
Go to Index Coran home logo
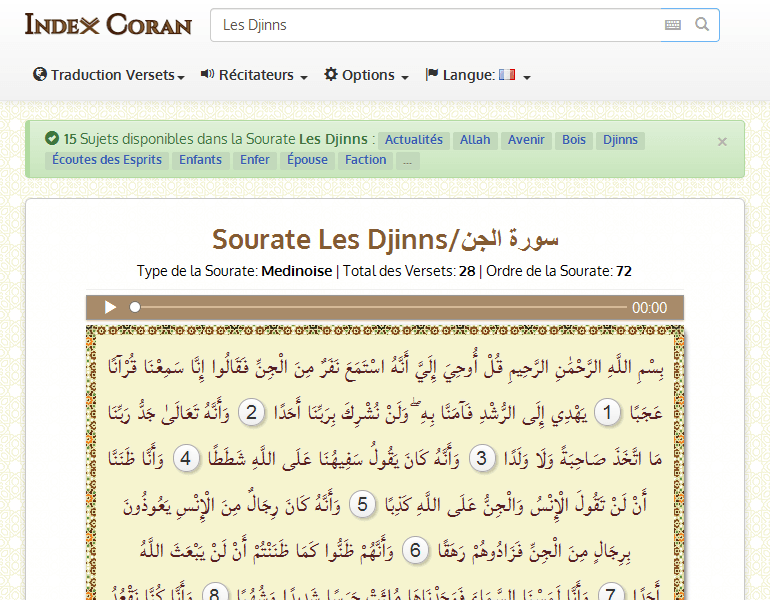108,25
